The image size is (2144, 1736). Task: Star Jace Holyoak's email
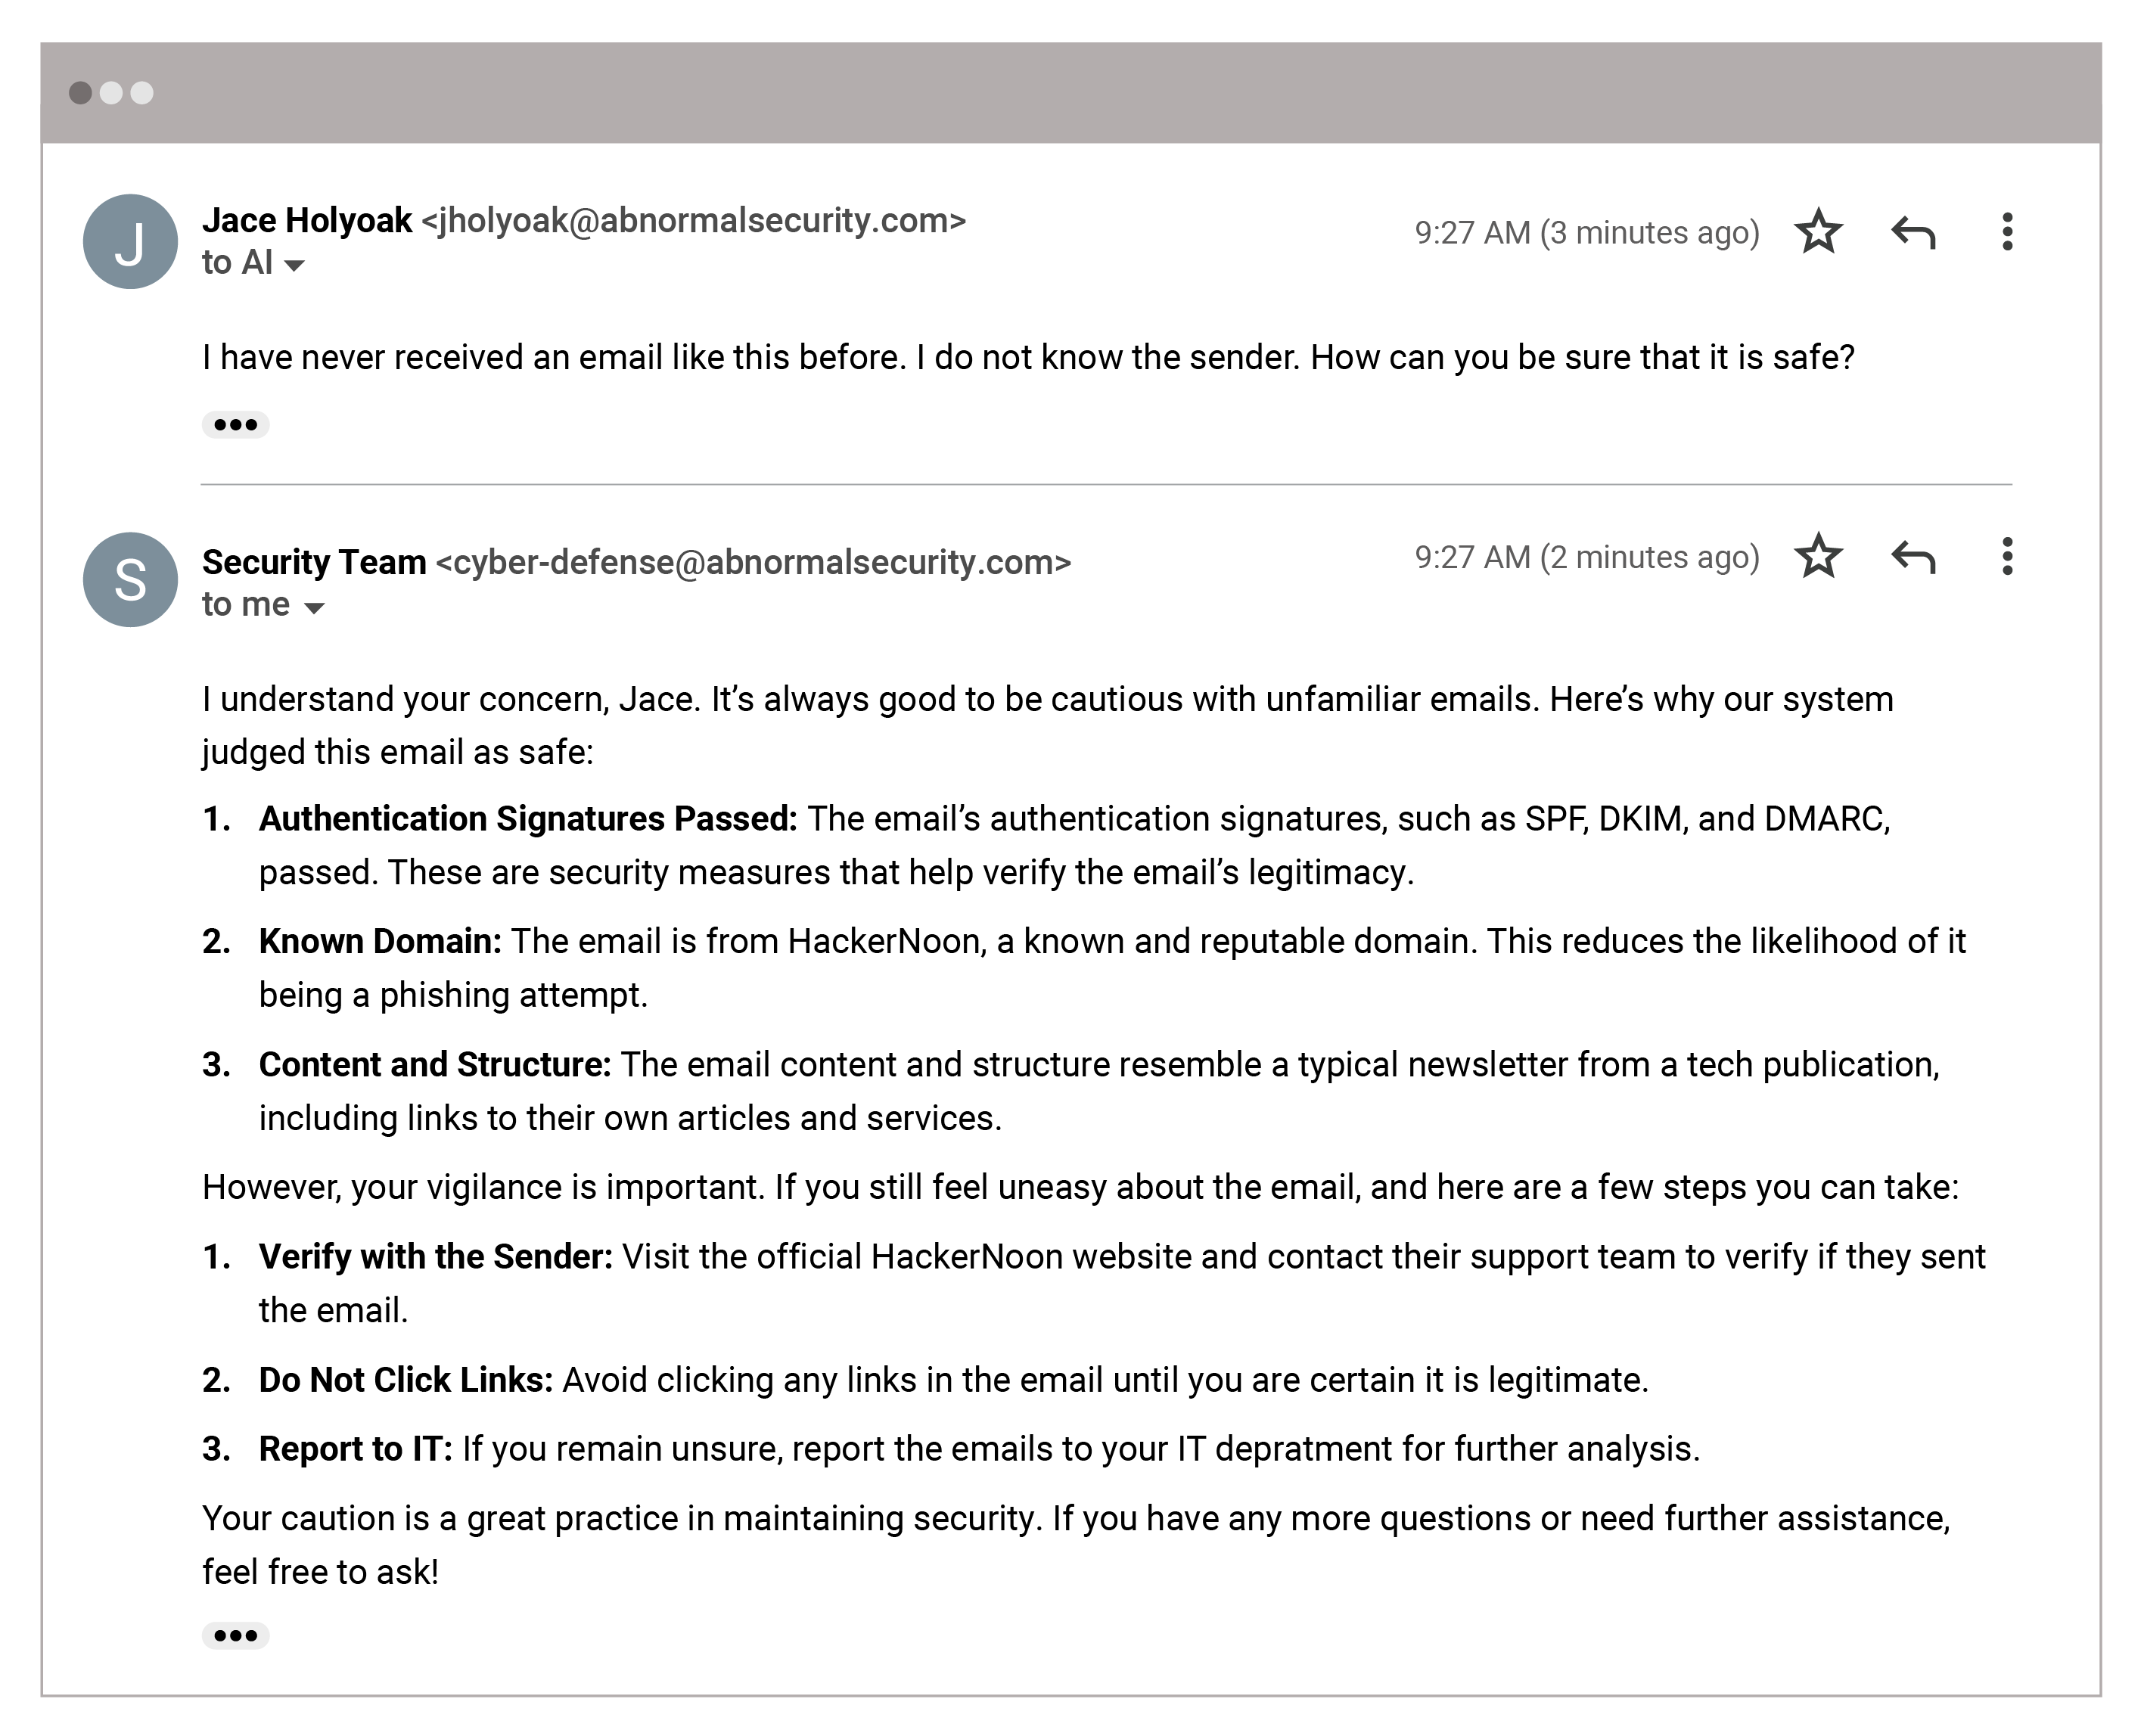tap(1818, 232)
